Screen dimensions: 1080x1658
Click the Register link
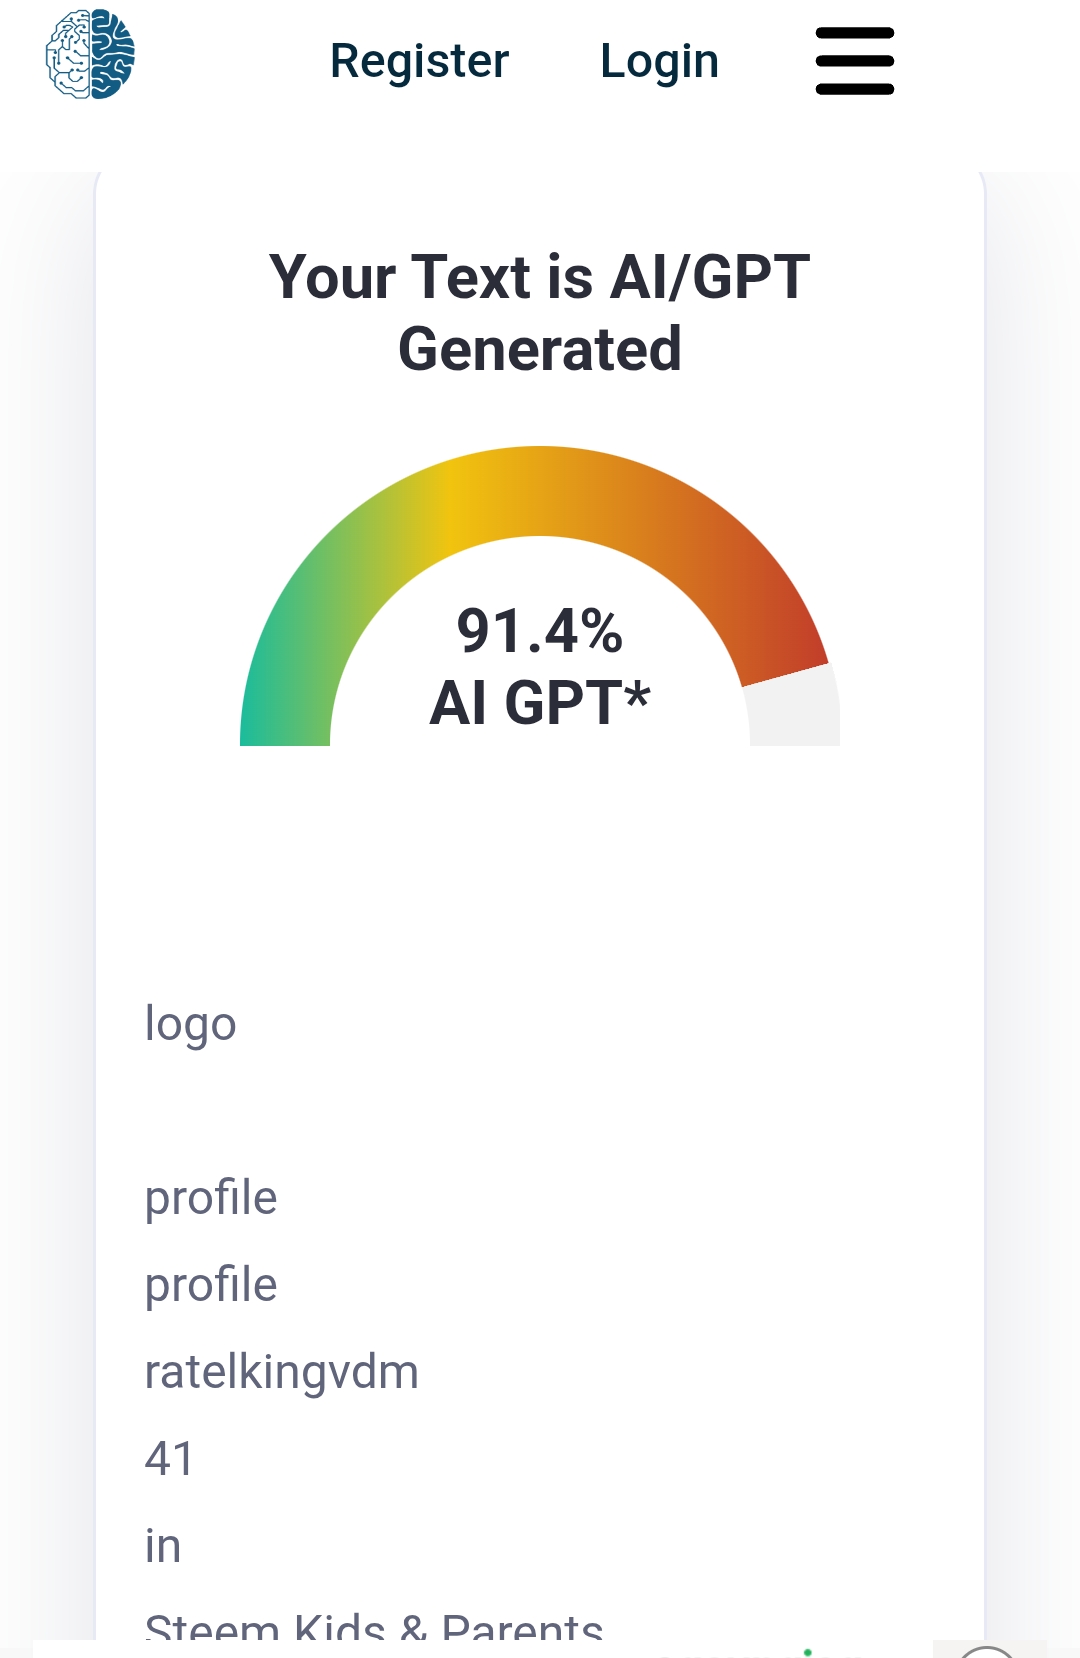419,61
